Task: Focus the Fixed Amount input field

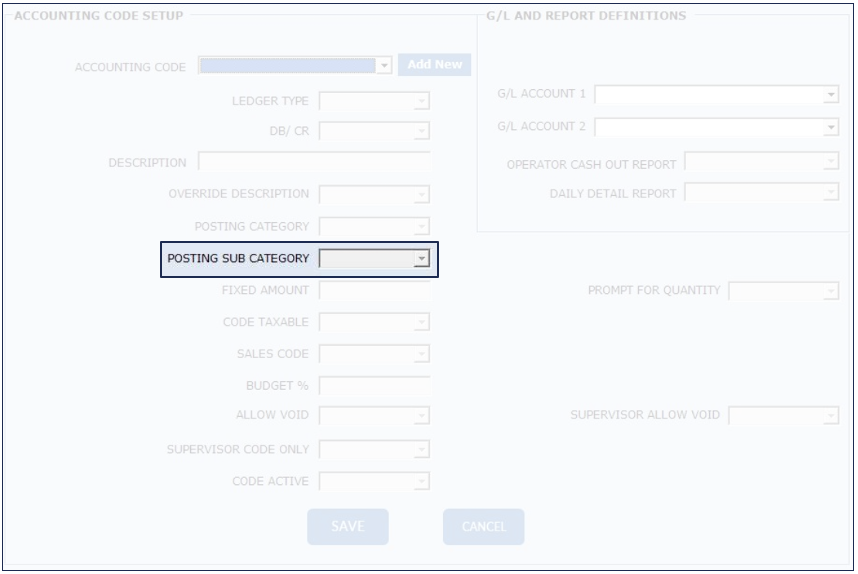Action: point(373,291)
